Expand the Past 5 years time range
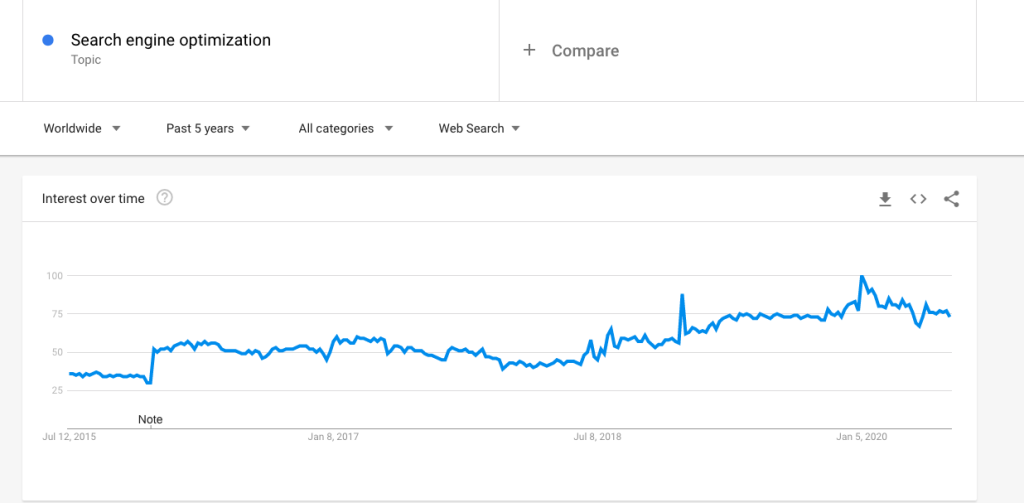This screenshot has height=503, width=1024. click(208, 129)
